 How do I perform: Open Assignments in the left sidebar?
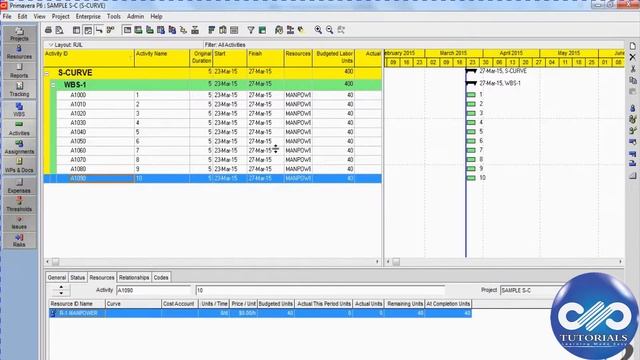point(19,147)
